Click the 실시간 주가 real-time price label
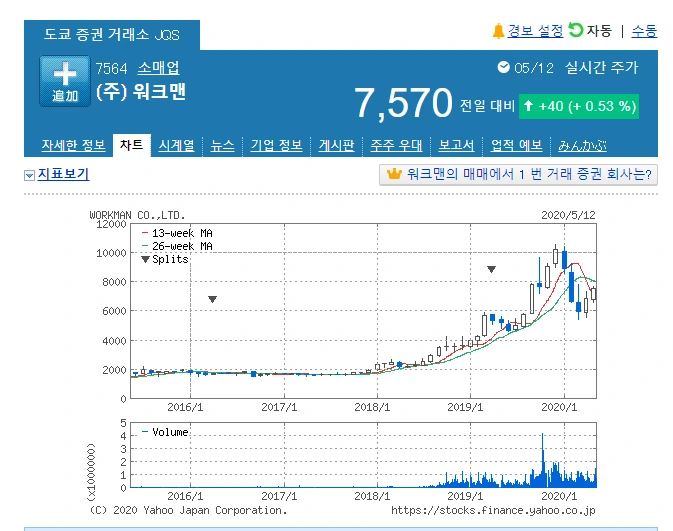The image size is (673, 531). (601, 67)
